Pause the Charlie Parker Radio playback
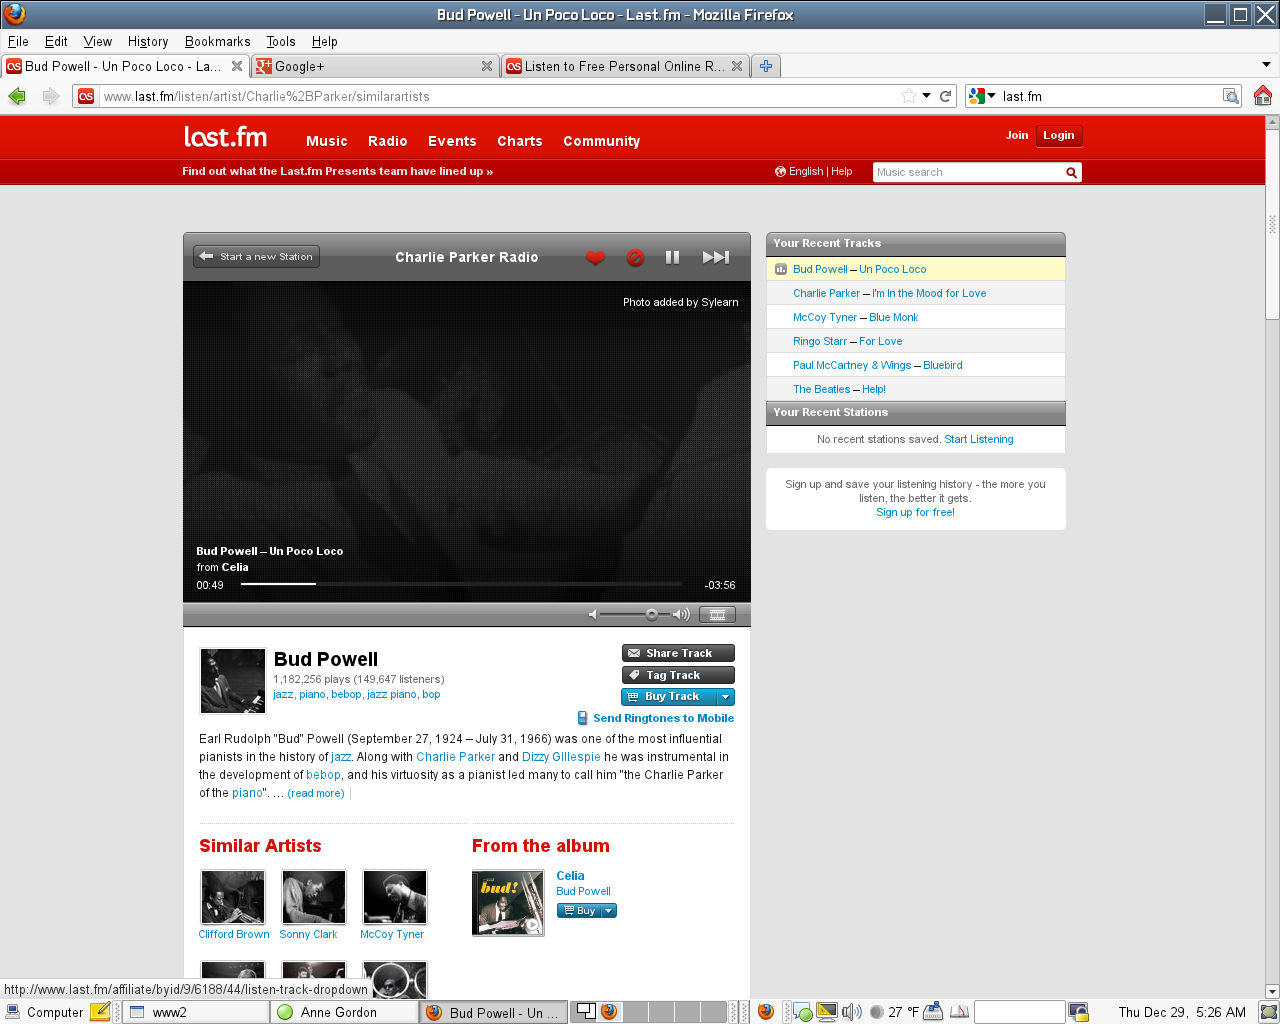The height and width of the screenshot is (1024, 1280). (672, 257)
